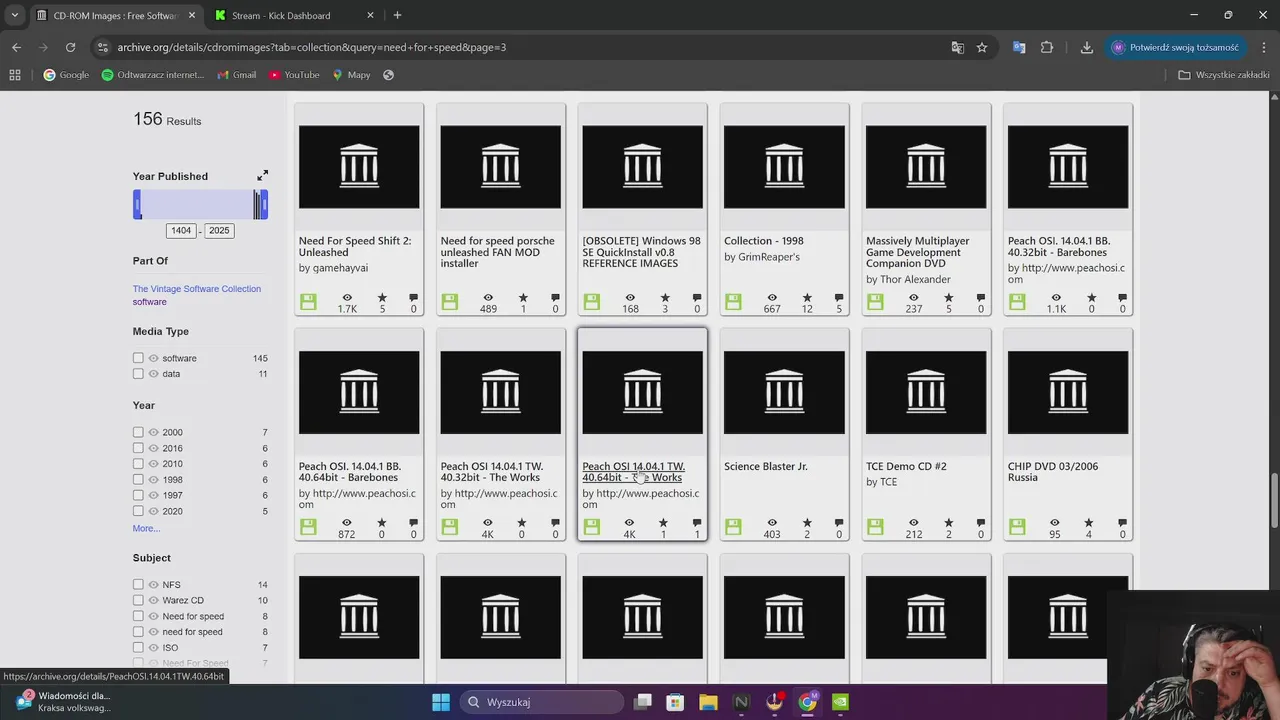
Task: Click the page vertical scrollbar
Action: point(1274,500)
